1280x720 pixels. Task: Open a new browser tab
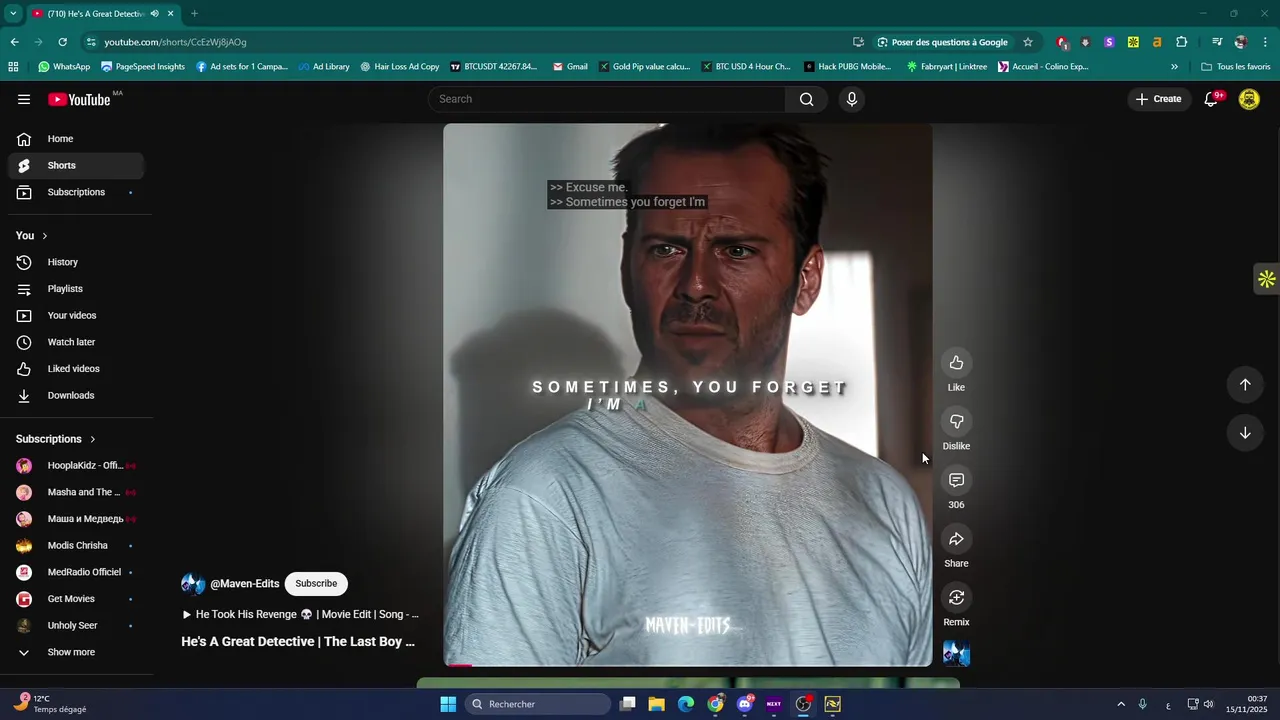tap(194, 14)
